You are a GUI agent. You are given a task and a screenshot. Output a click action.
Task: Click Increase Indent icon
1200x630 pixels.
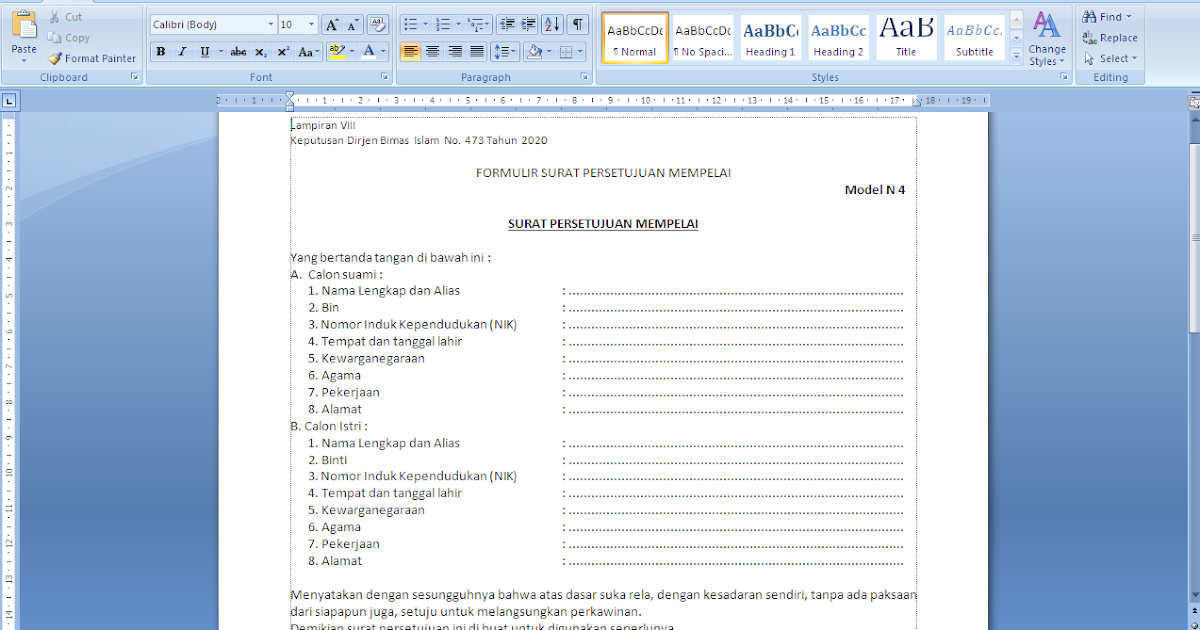(x=528, y=24)
